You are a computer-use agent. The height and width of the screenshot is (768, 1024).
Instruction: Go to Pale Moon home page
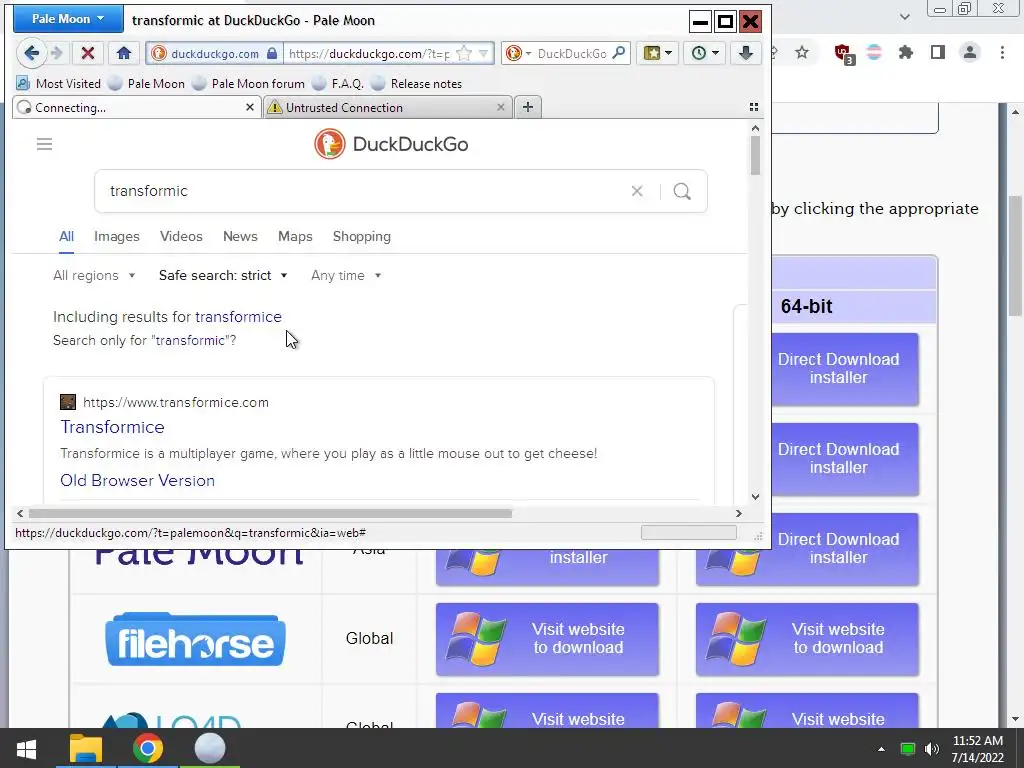124,54
